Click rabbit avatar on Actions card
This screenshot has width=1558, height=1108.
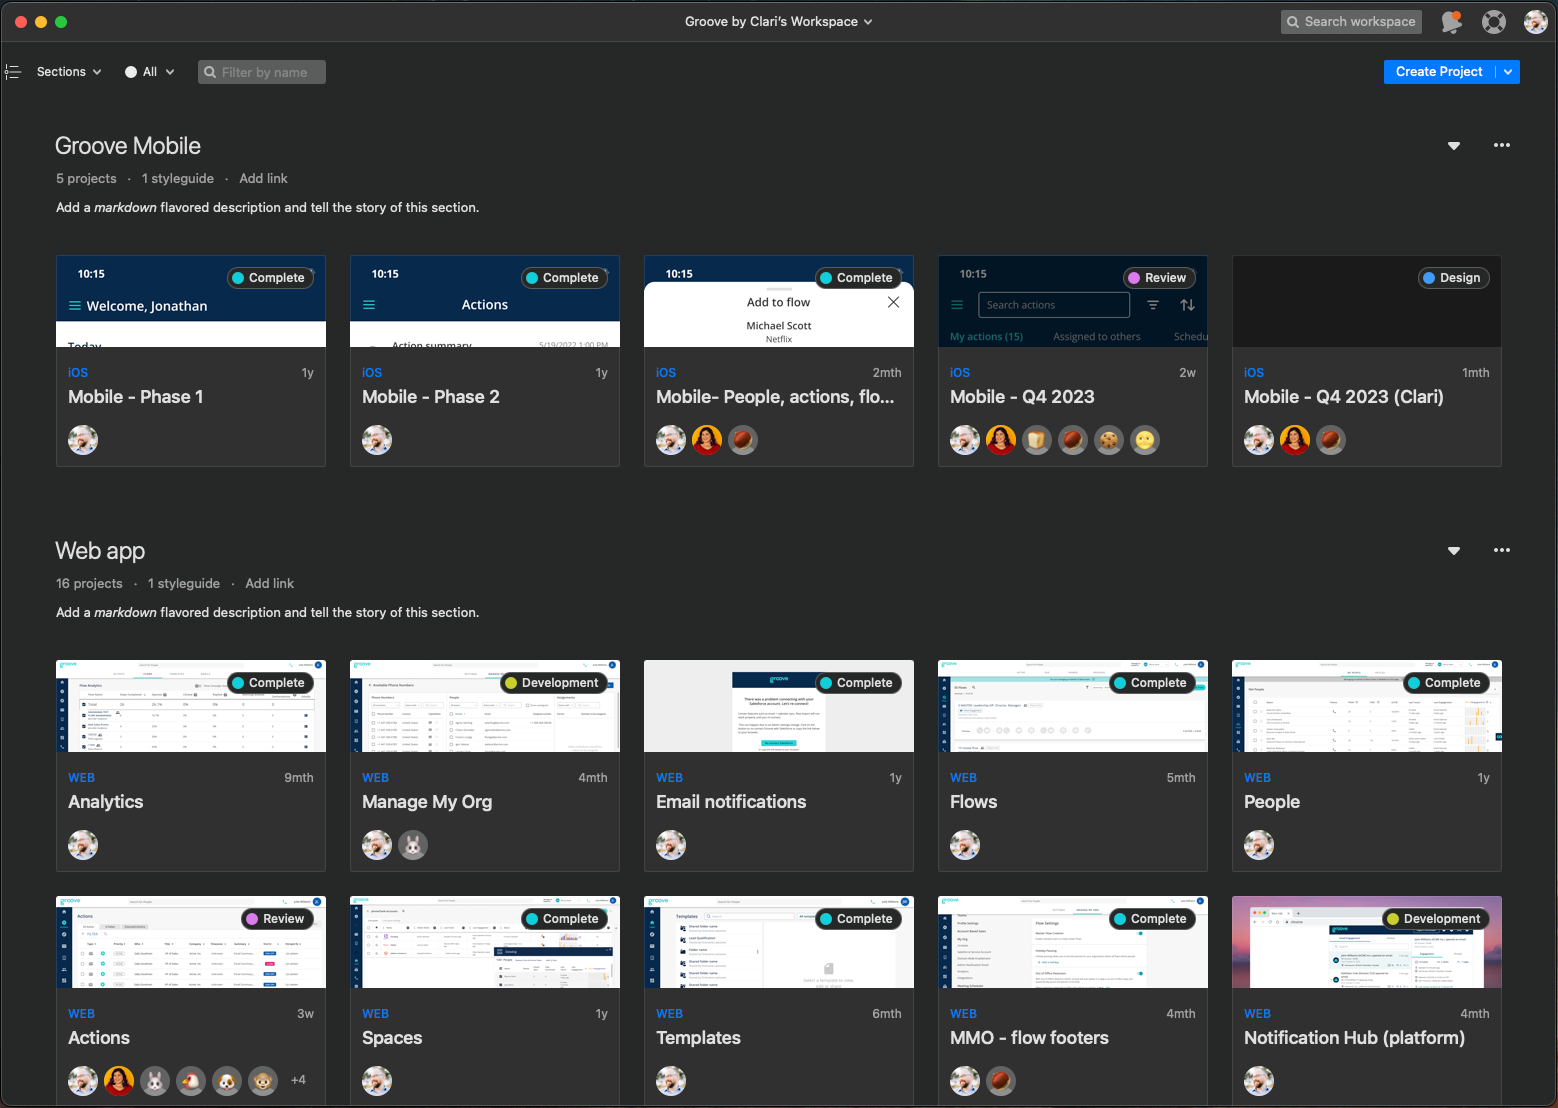click(155, 1081)
